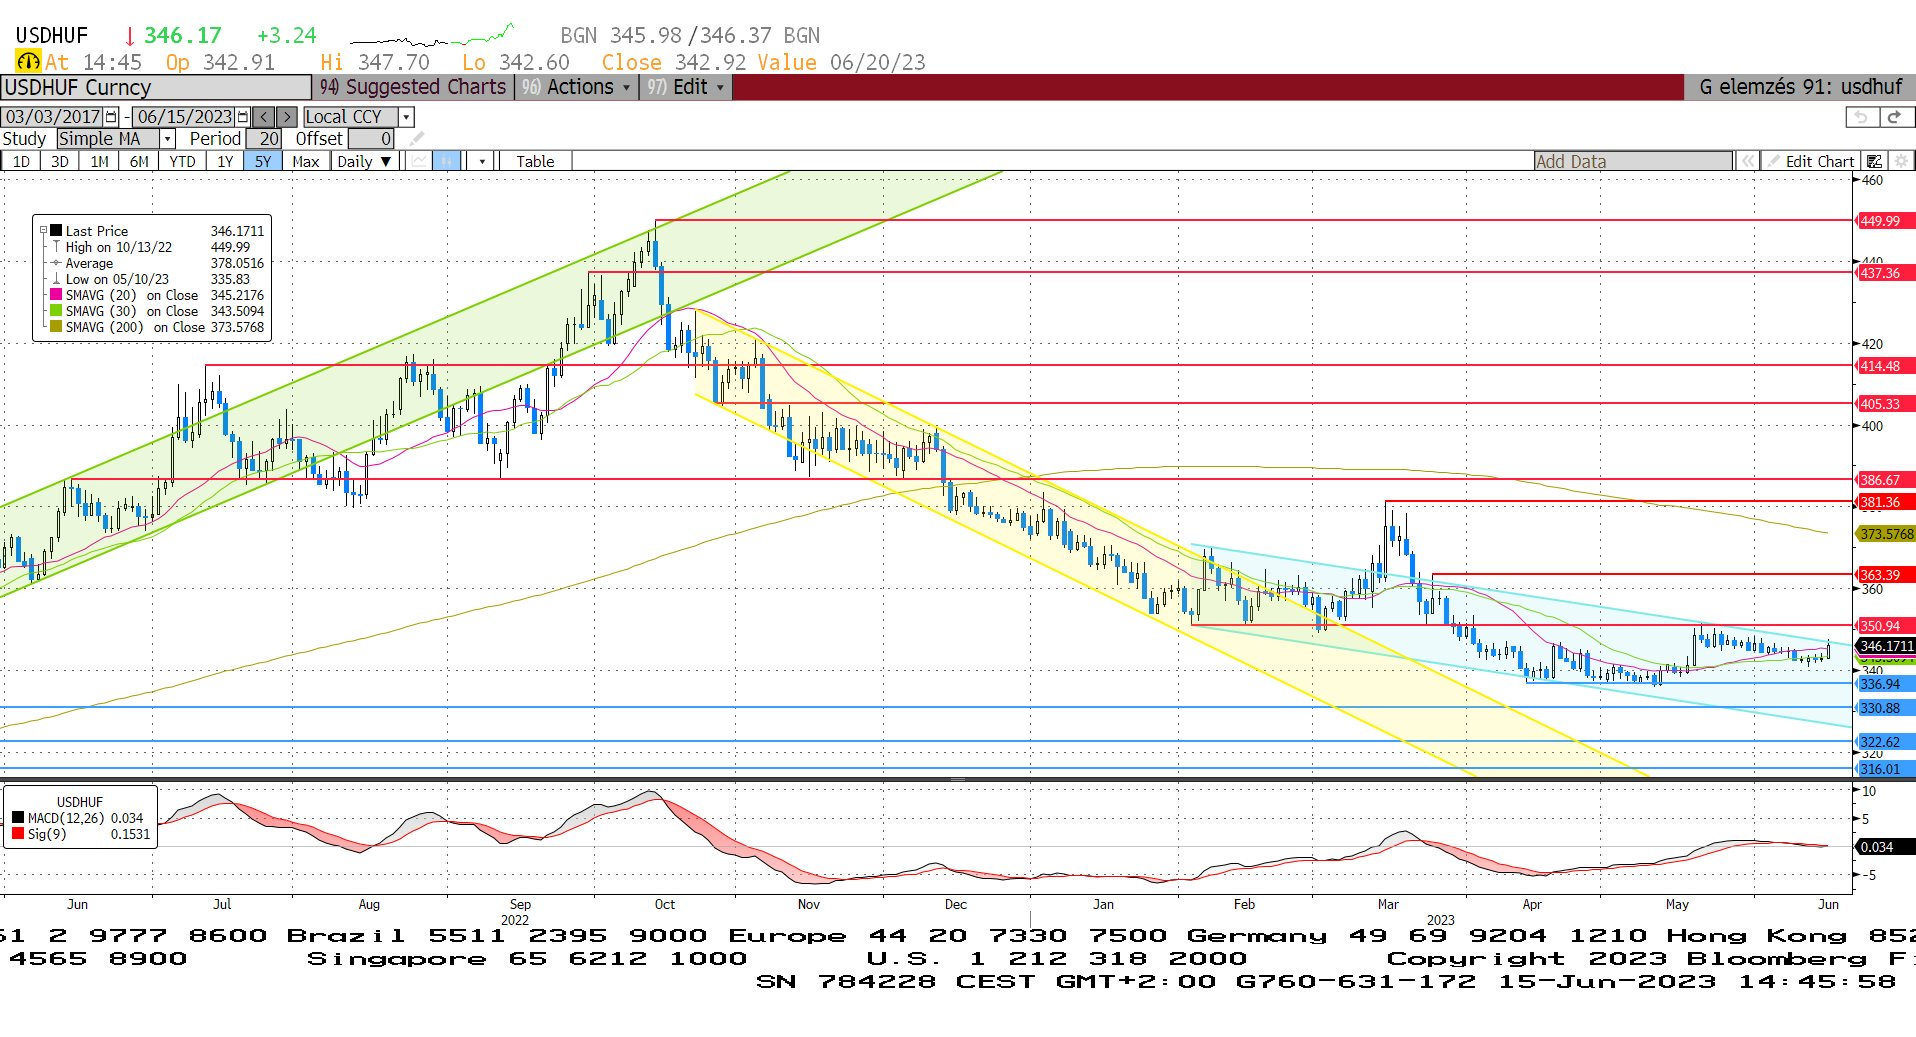Expand the Actions menu

(577, 87)
